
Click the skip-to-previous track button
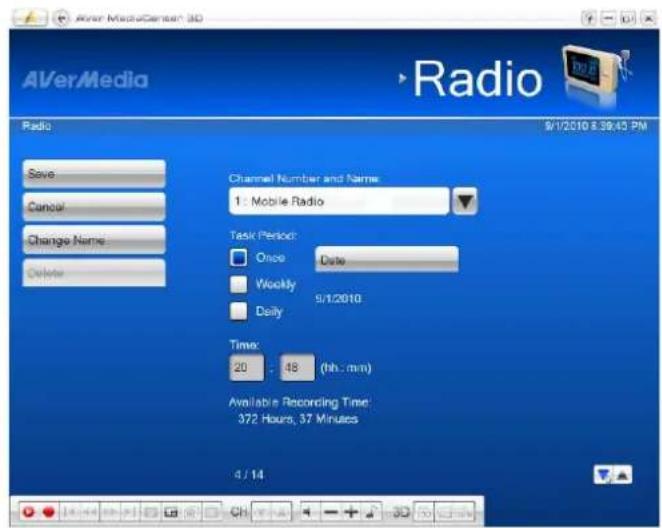(70, 512)
